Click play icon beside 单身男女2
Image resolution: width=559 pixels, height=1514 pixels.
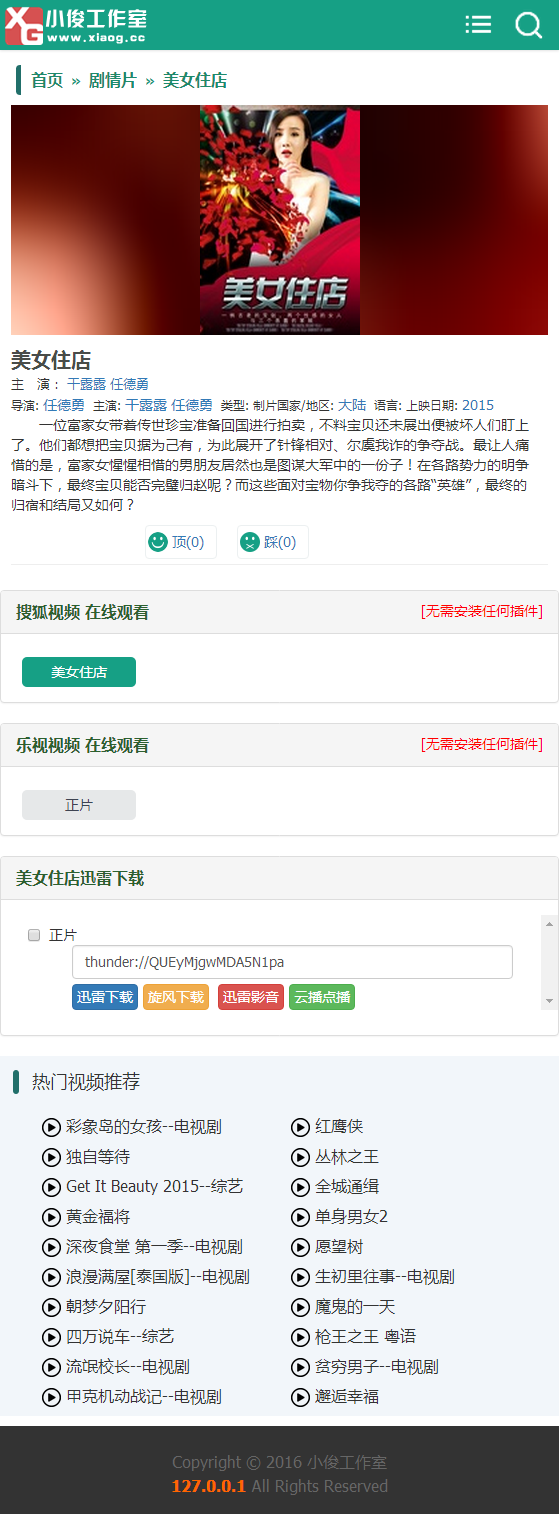tap(300, 1217)
